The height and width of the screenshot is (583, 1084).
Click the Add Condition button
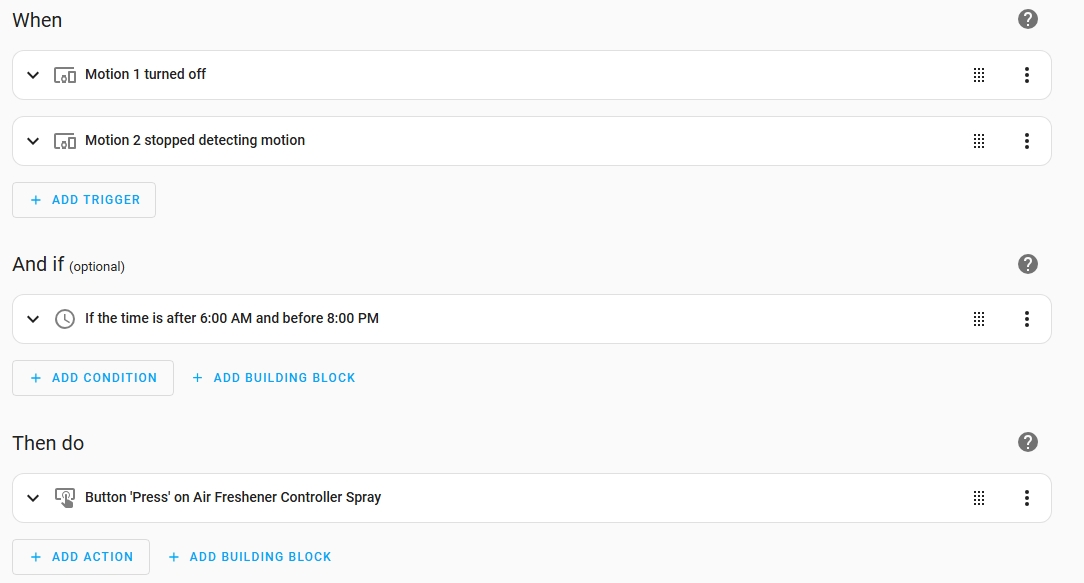(x=93, y=378)
